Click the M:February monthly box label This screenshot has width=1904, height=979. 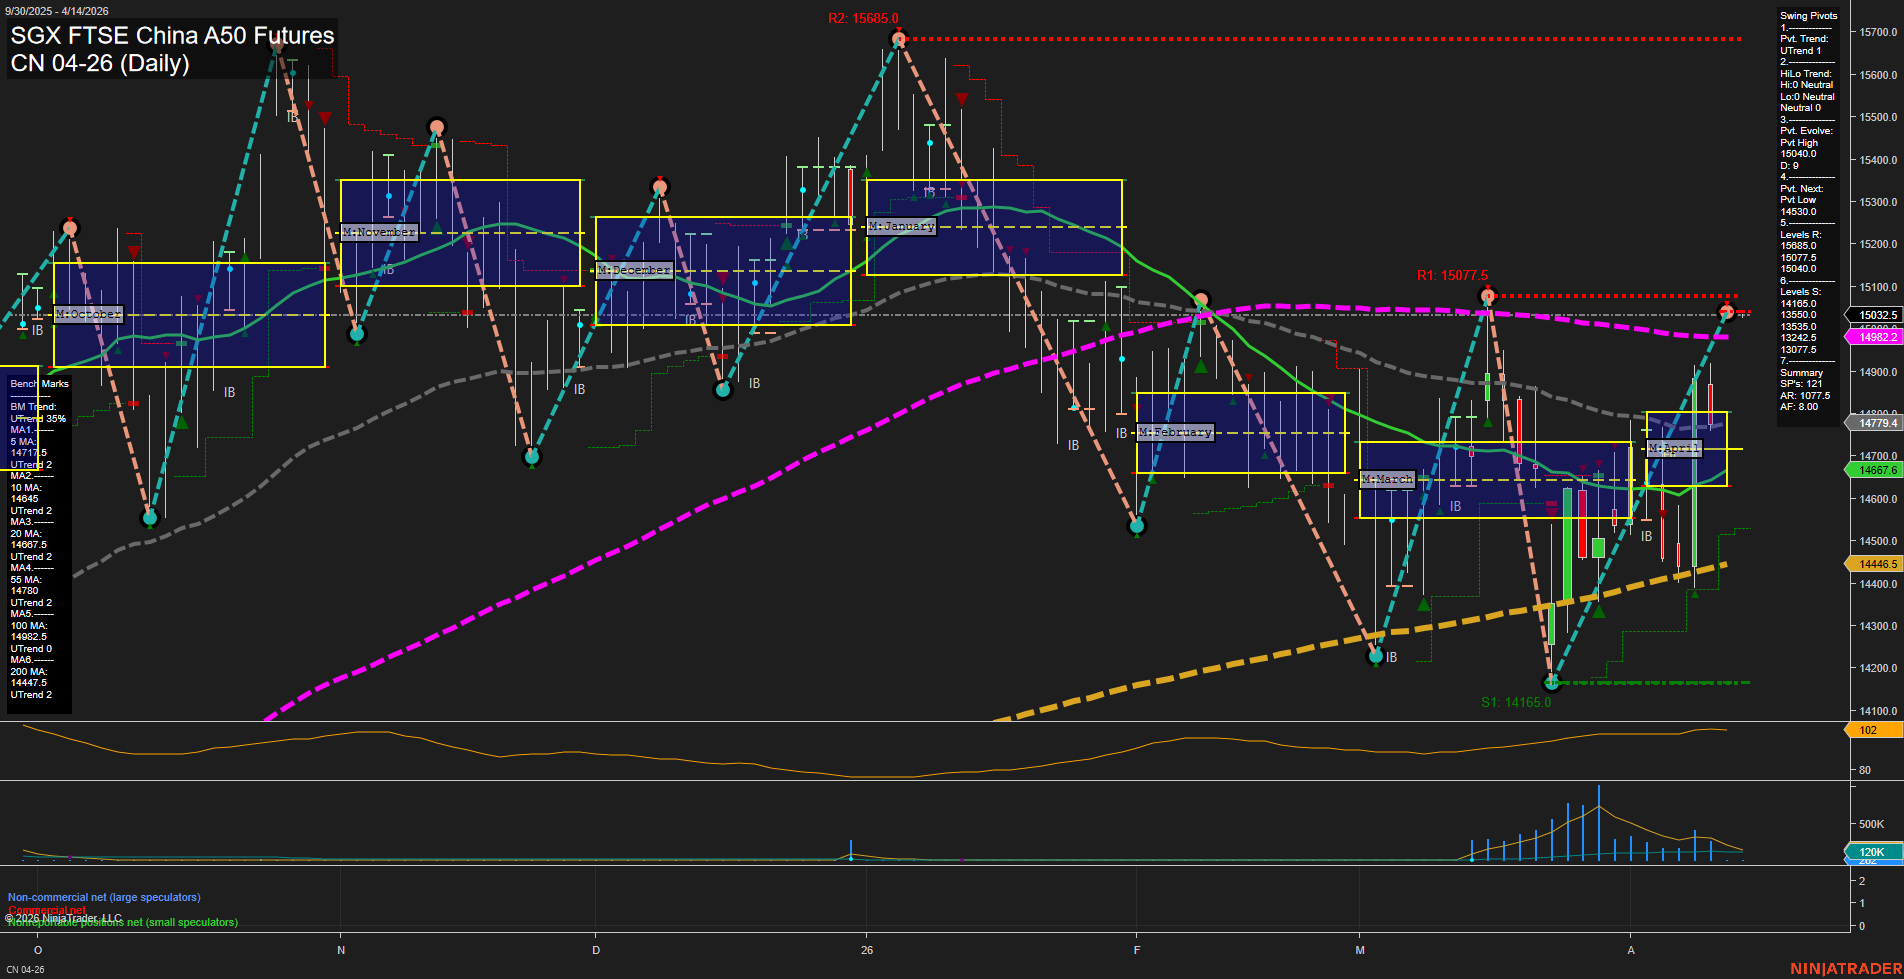point(1173,432)
